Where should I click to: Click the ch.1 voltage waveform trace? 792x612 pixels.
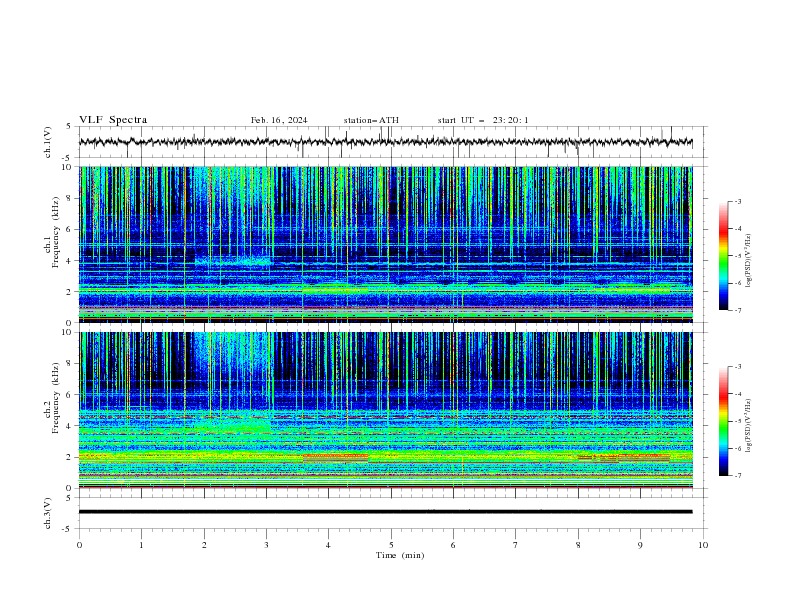[x=386, y=142]
